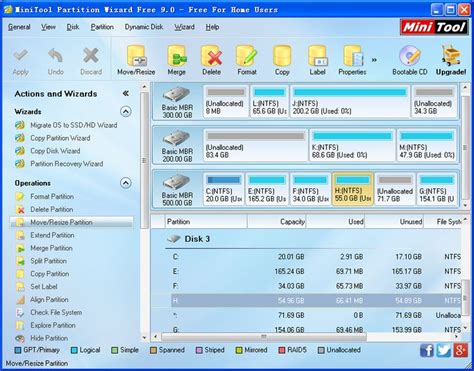
Task: Select the 83.4 GB unallocated block
Action: pyautogui.click(x=256, y=146)
